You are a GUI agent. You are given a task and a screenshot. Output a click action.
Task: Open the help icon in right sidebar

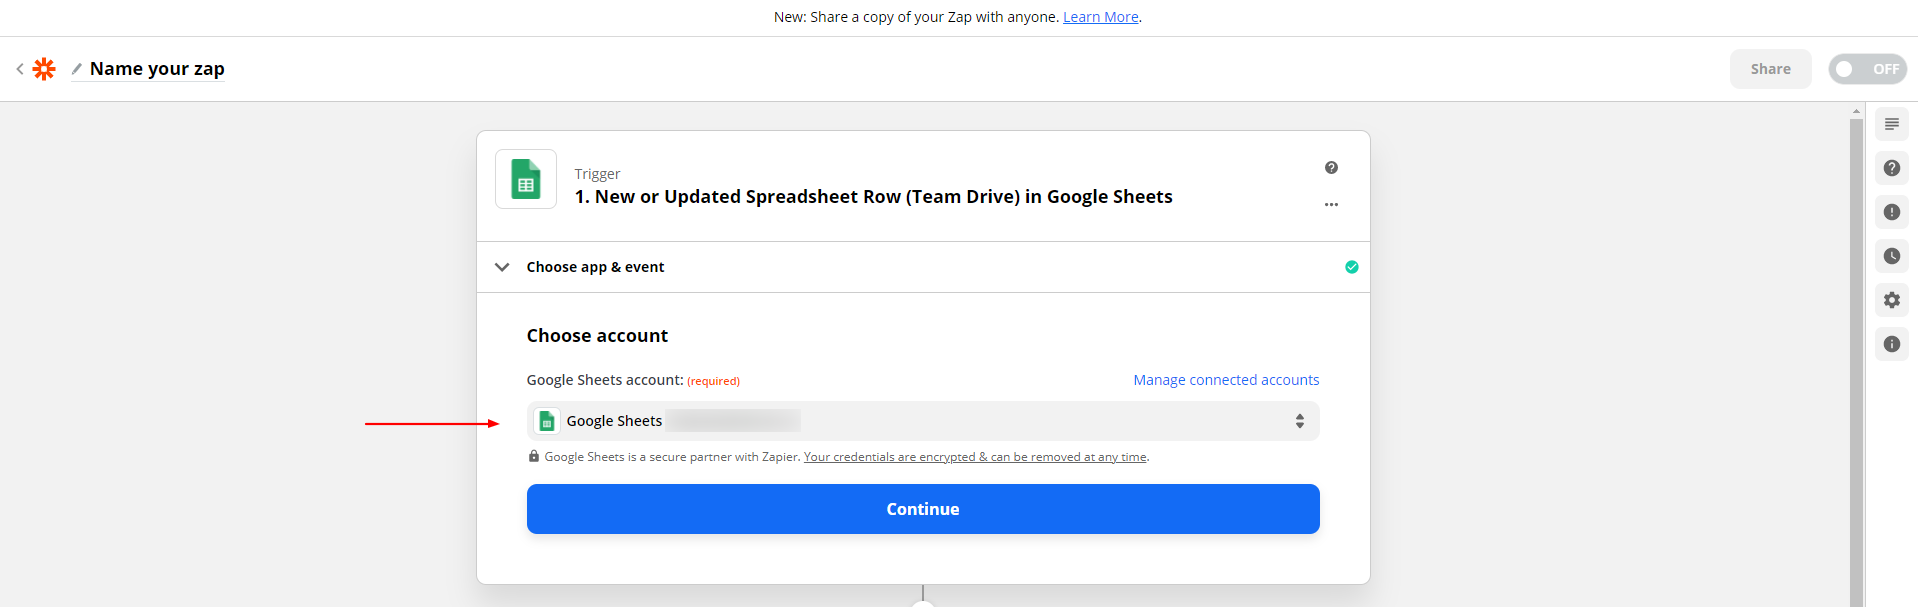pos(1891,168)
